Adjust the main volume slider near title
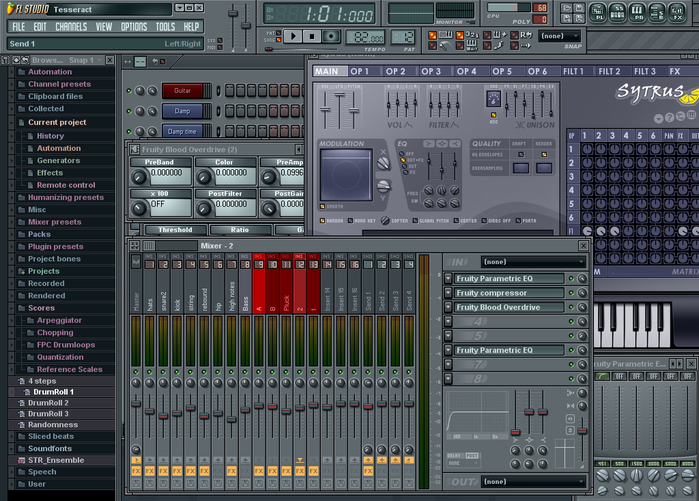The width and height of the screenshot is (699, 501). (233, 13)
